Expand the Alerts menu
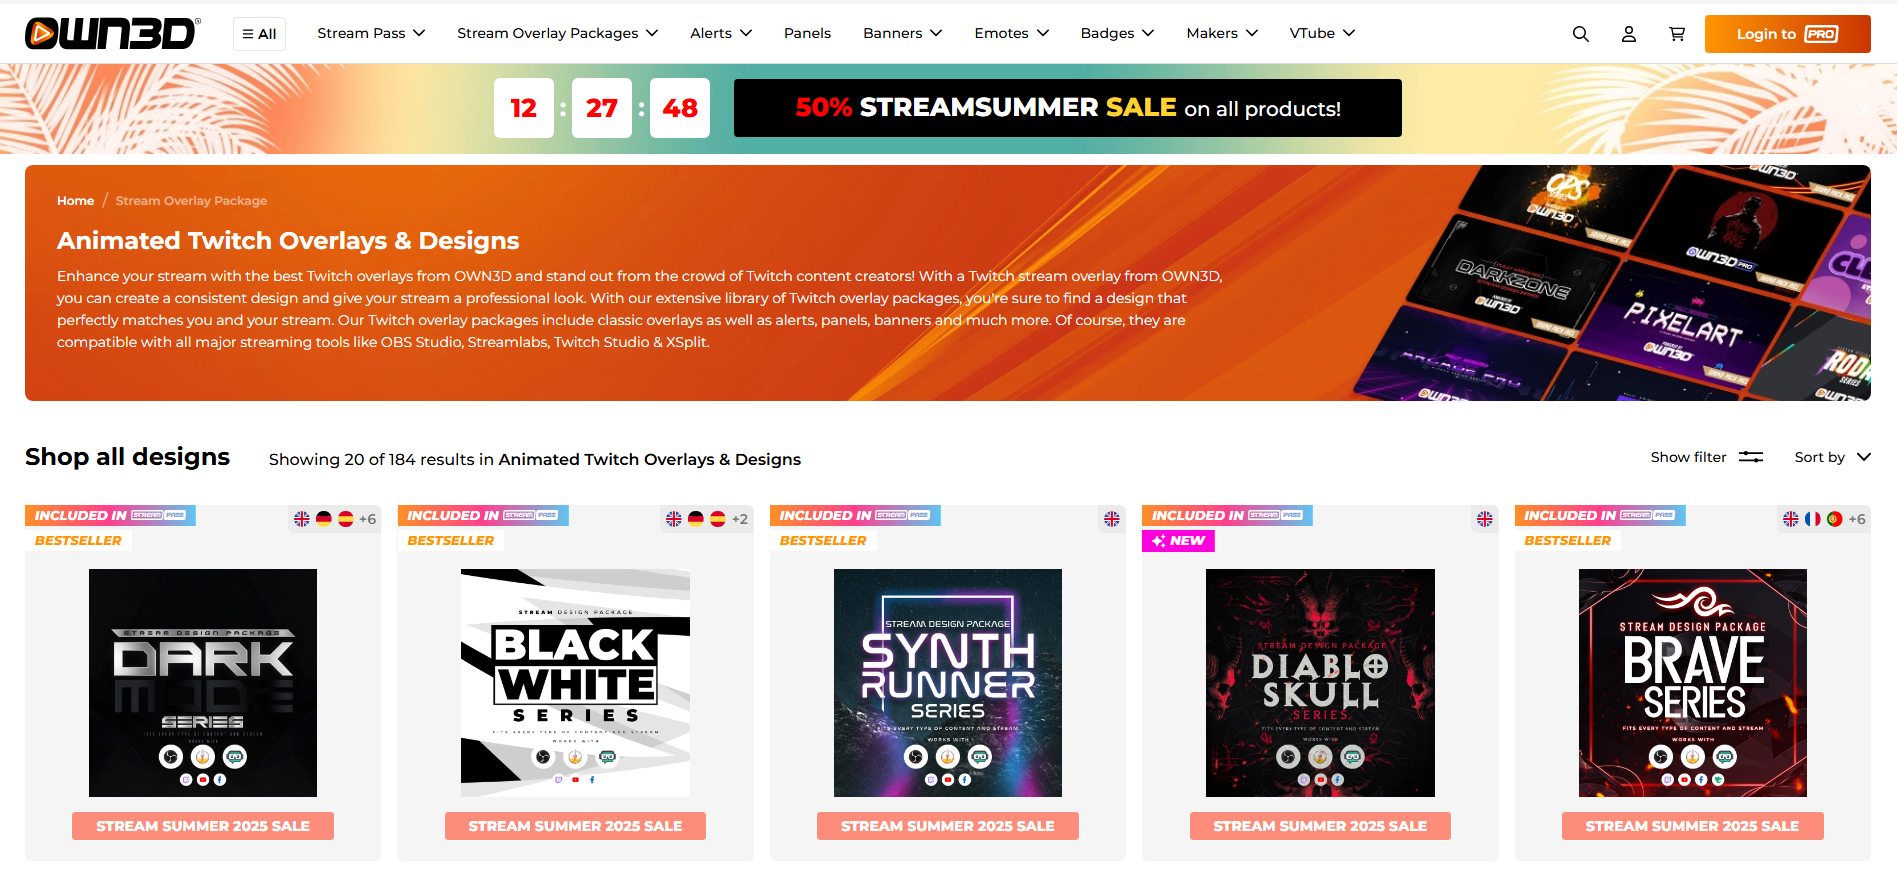 pos(721,33)
